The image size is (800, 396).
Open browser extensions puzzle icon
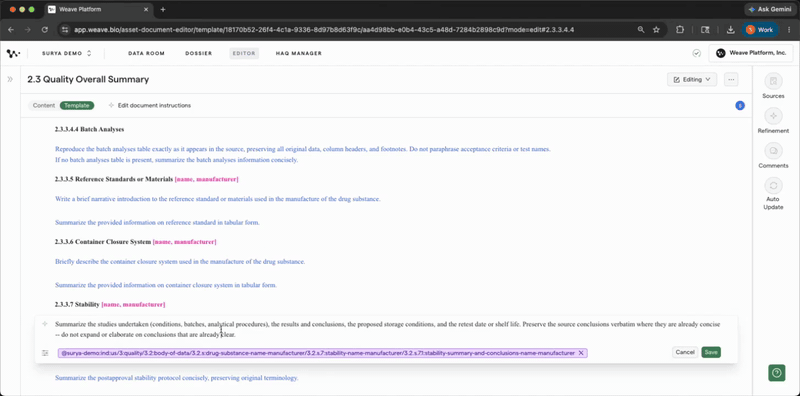click(x=680, y=30)
